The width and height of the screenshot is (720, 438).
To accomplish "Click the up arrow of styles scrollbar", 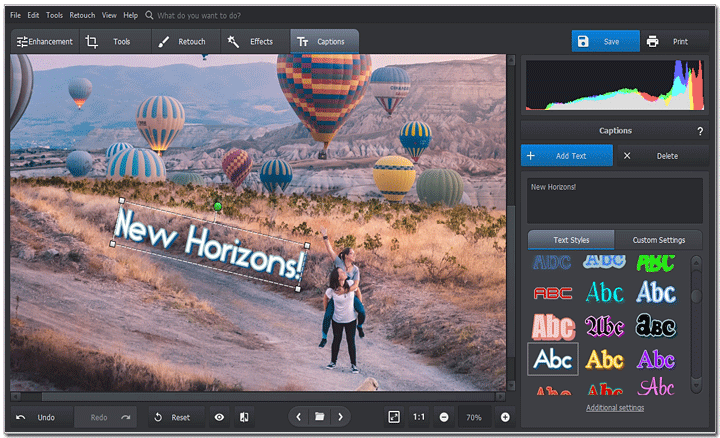I will click(696, 263).
